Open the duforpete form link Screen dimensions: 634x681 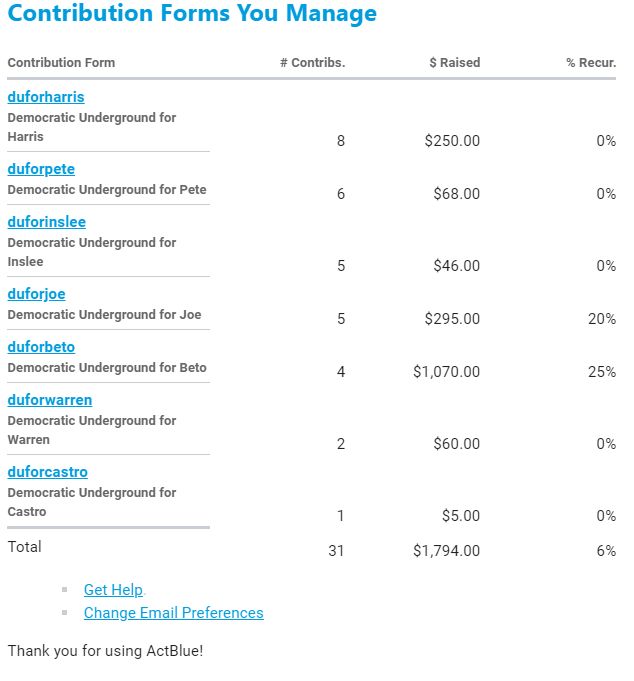tap(41, 169)
